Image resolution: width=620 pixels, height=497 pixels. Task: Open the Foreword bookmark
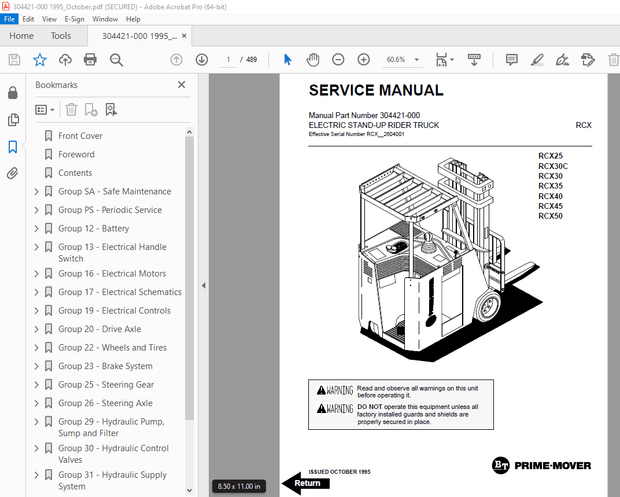click(76, 155)
